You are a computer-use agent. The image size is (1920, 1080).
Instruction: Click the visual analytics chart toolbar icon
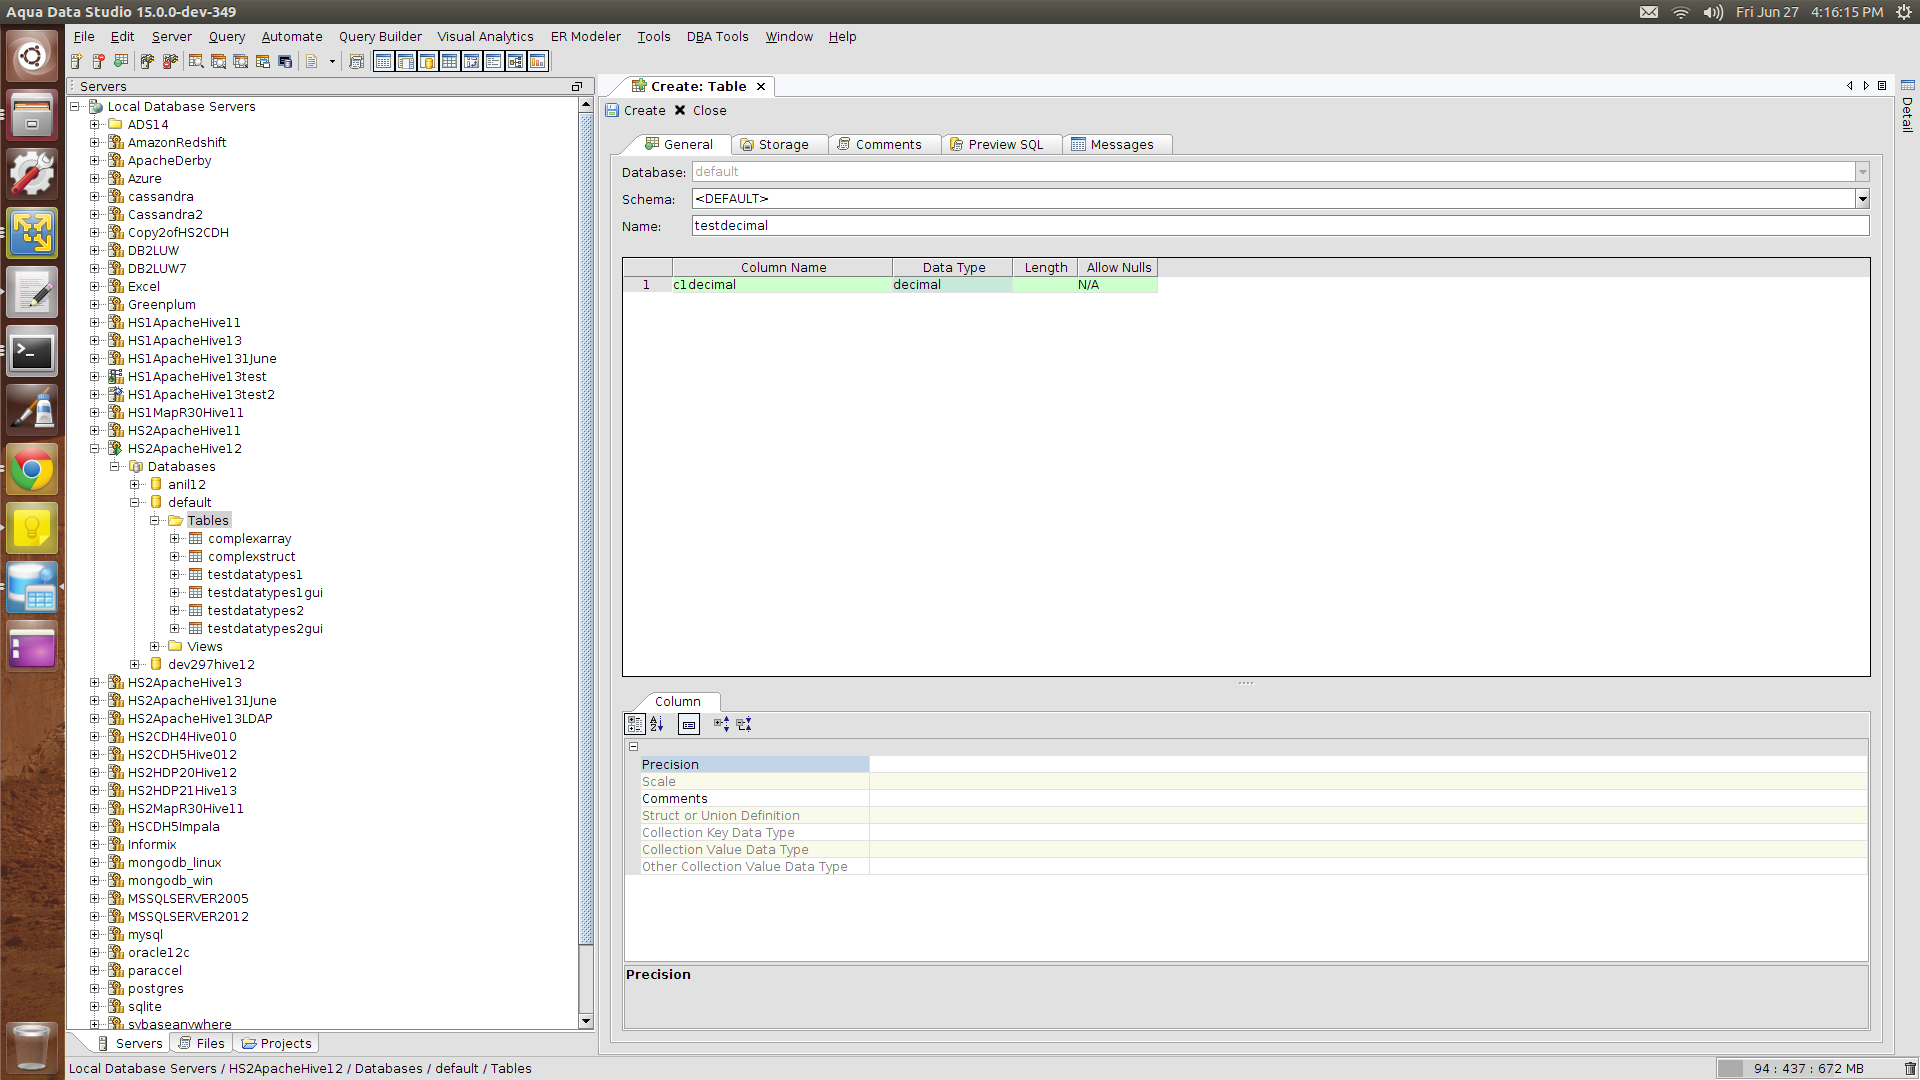pyautogui.click(x=538, y=62)
